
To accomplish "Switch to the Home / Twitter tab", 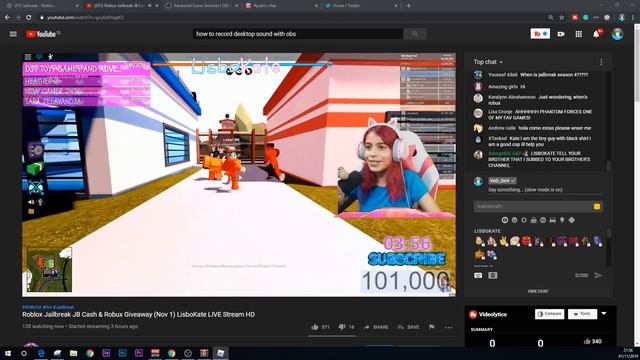I will tap(361, 6).
